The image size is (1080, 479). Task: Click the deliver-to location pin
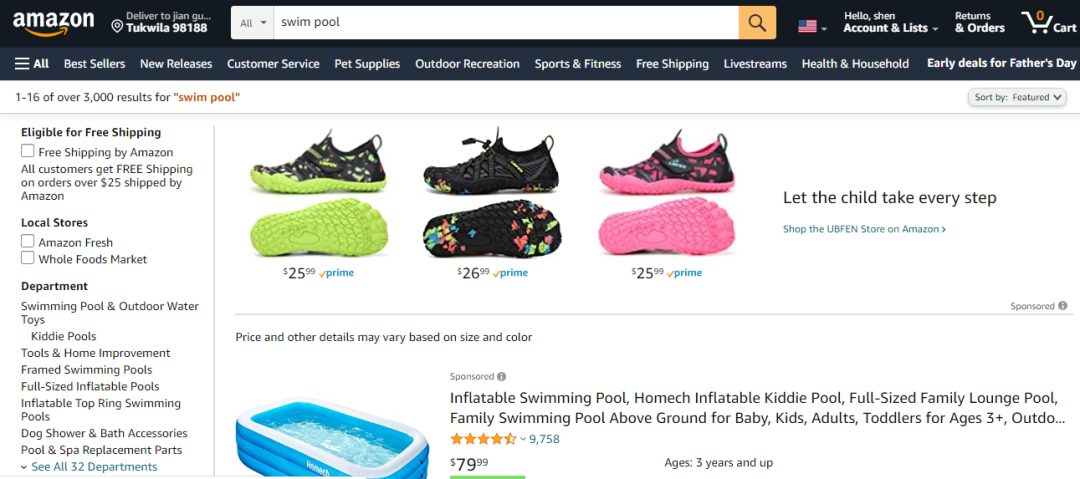[x=117, y=25]
